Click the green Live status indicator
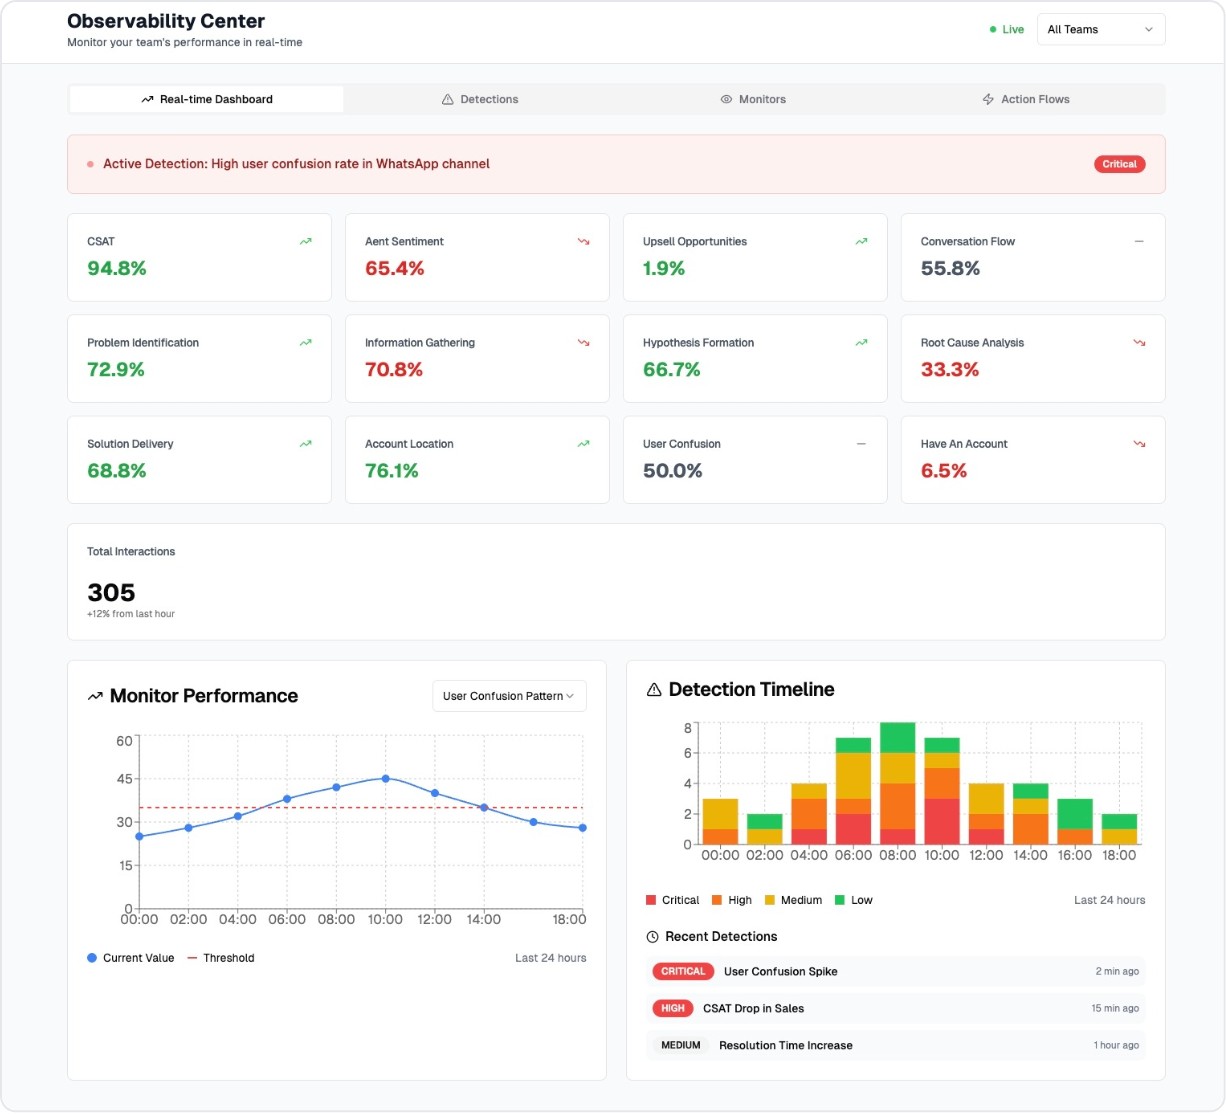The image size is (1226, 1114). pyautogui.click(x=1006, y=30)
